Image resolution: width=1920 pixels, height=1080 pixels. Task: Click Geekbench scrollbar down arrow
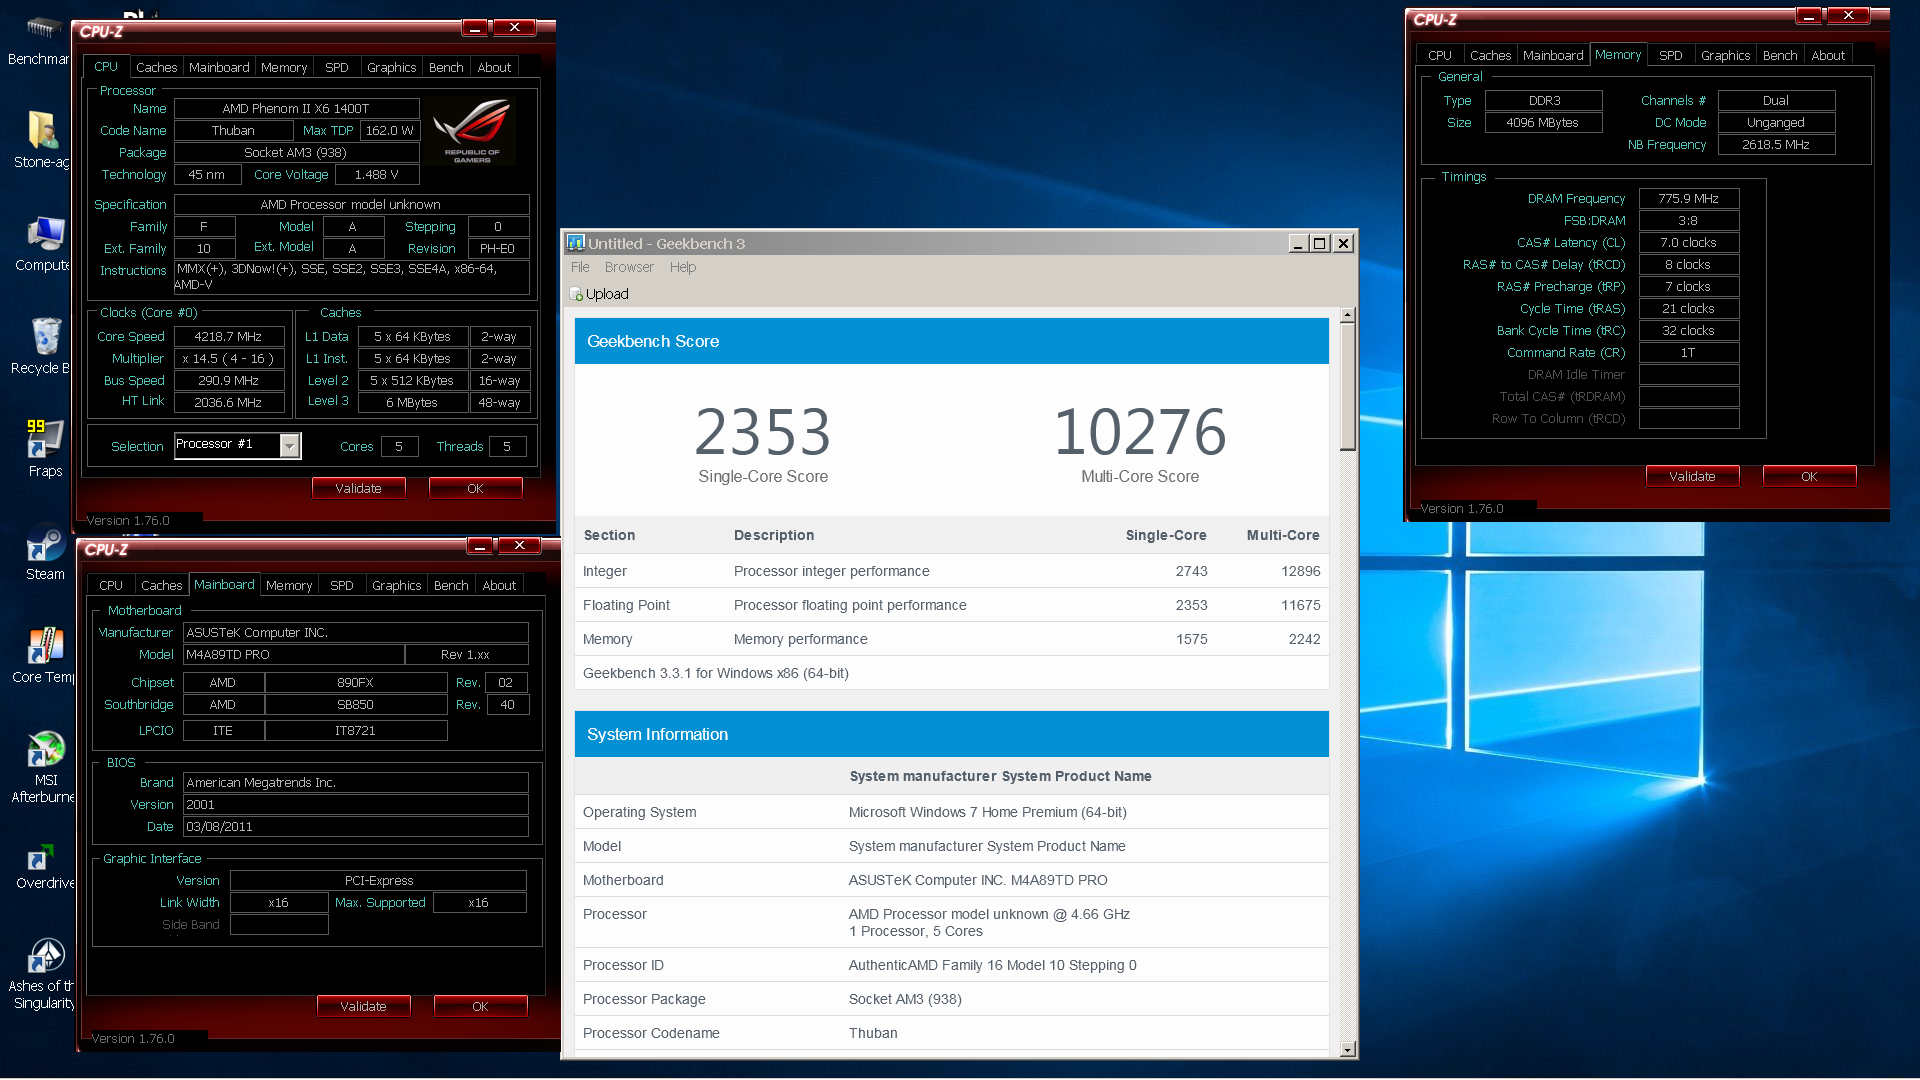(1348, 1049)
